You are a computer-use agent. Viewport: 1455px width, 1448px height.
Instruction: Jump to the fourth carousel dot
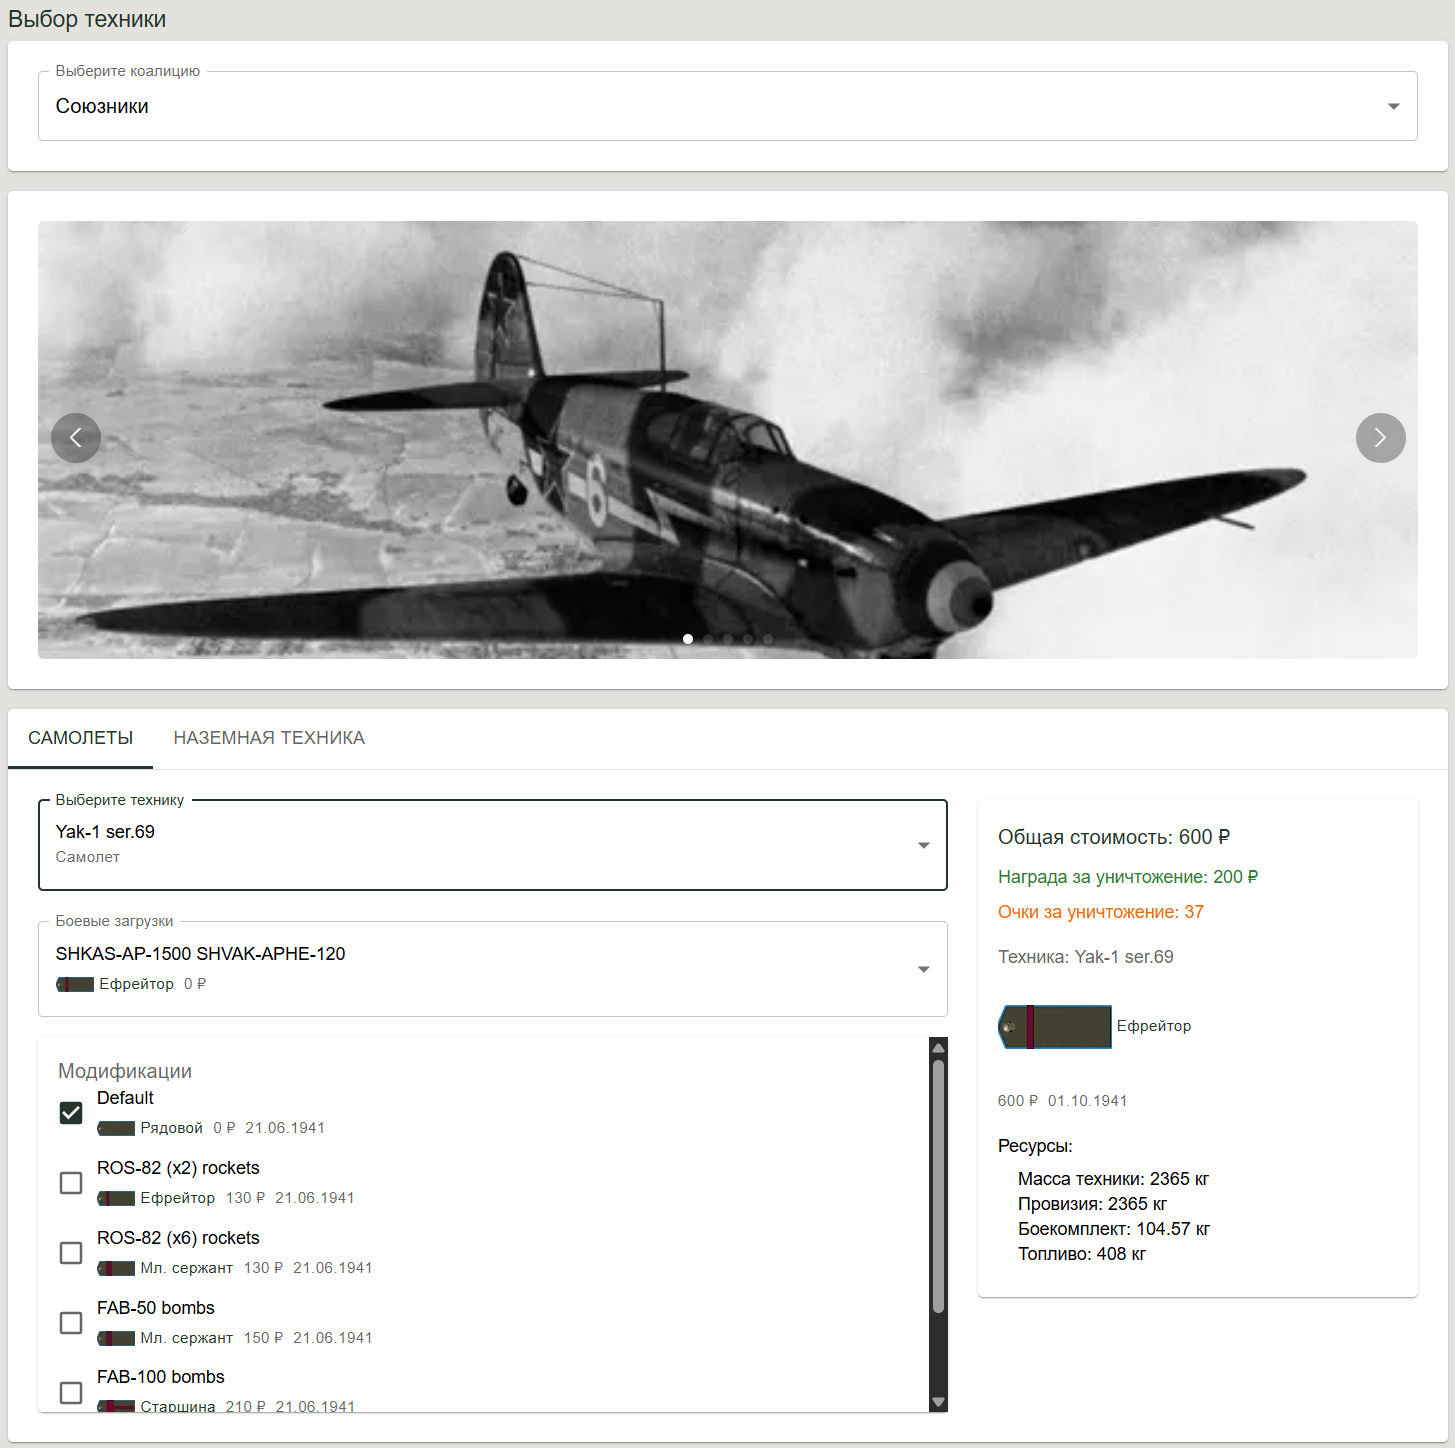point(748,639)
